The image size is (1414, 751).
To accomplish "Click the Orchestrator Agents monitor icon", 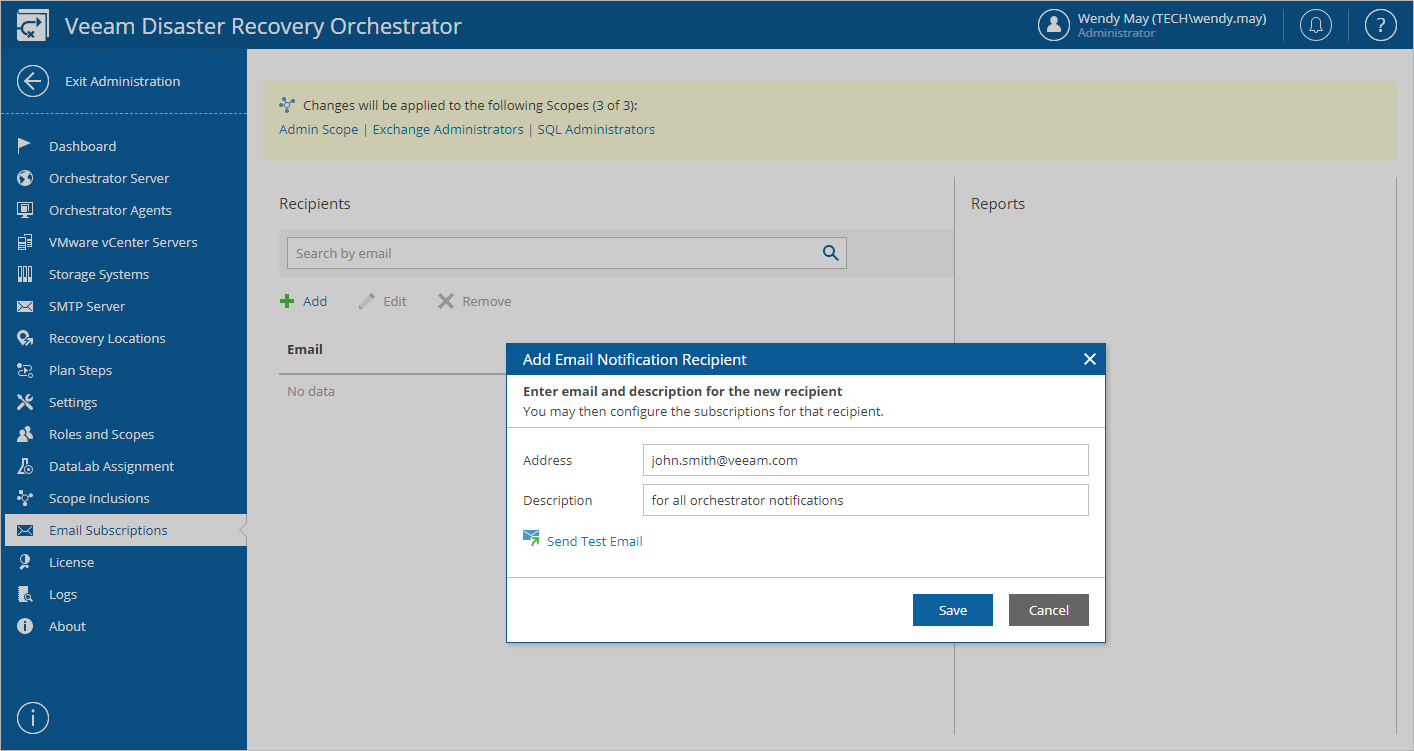I will (x=26, y=210).
